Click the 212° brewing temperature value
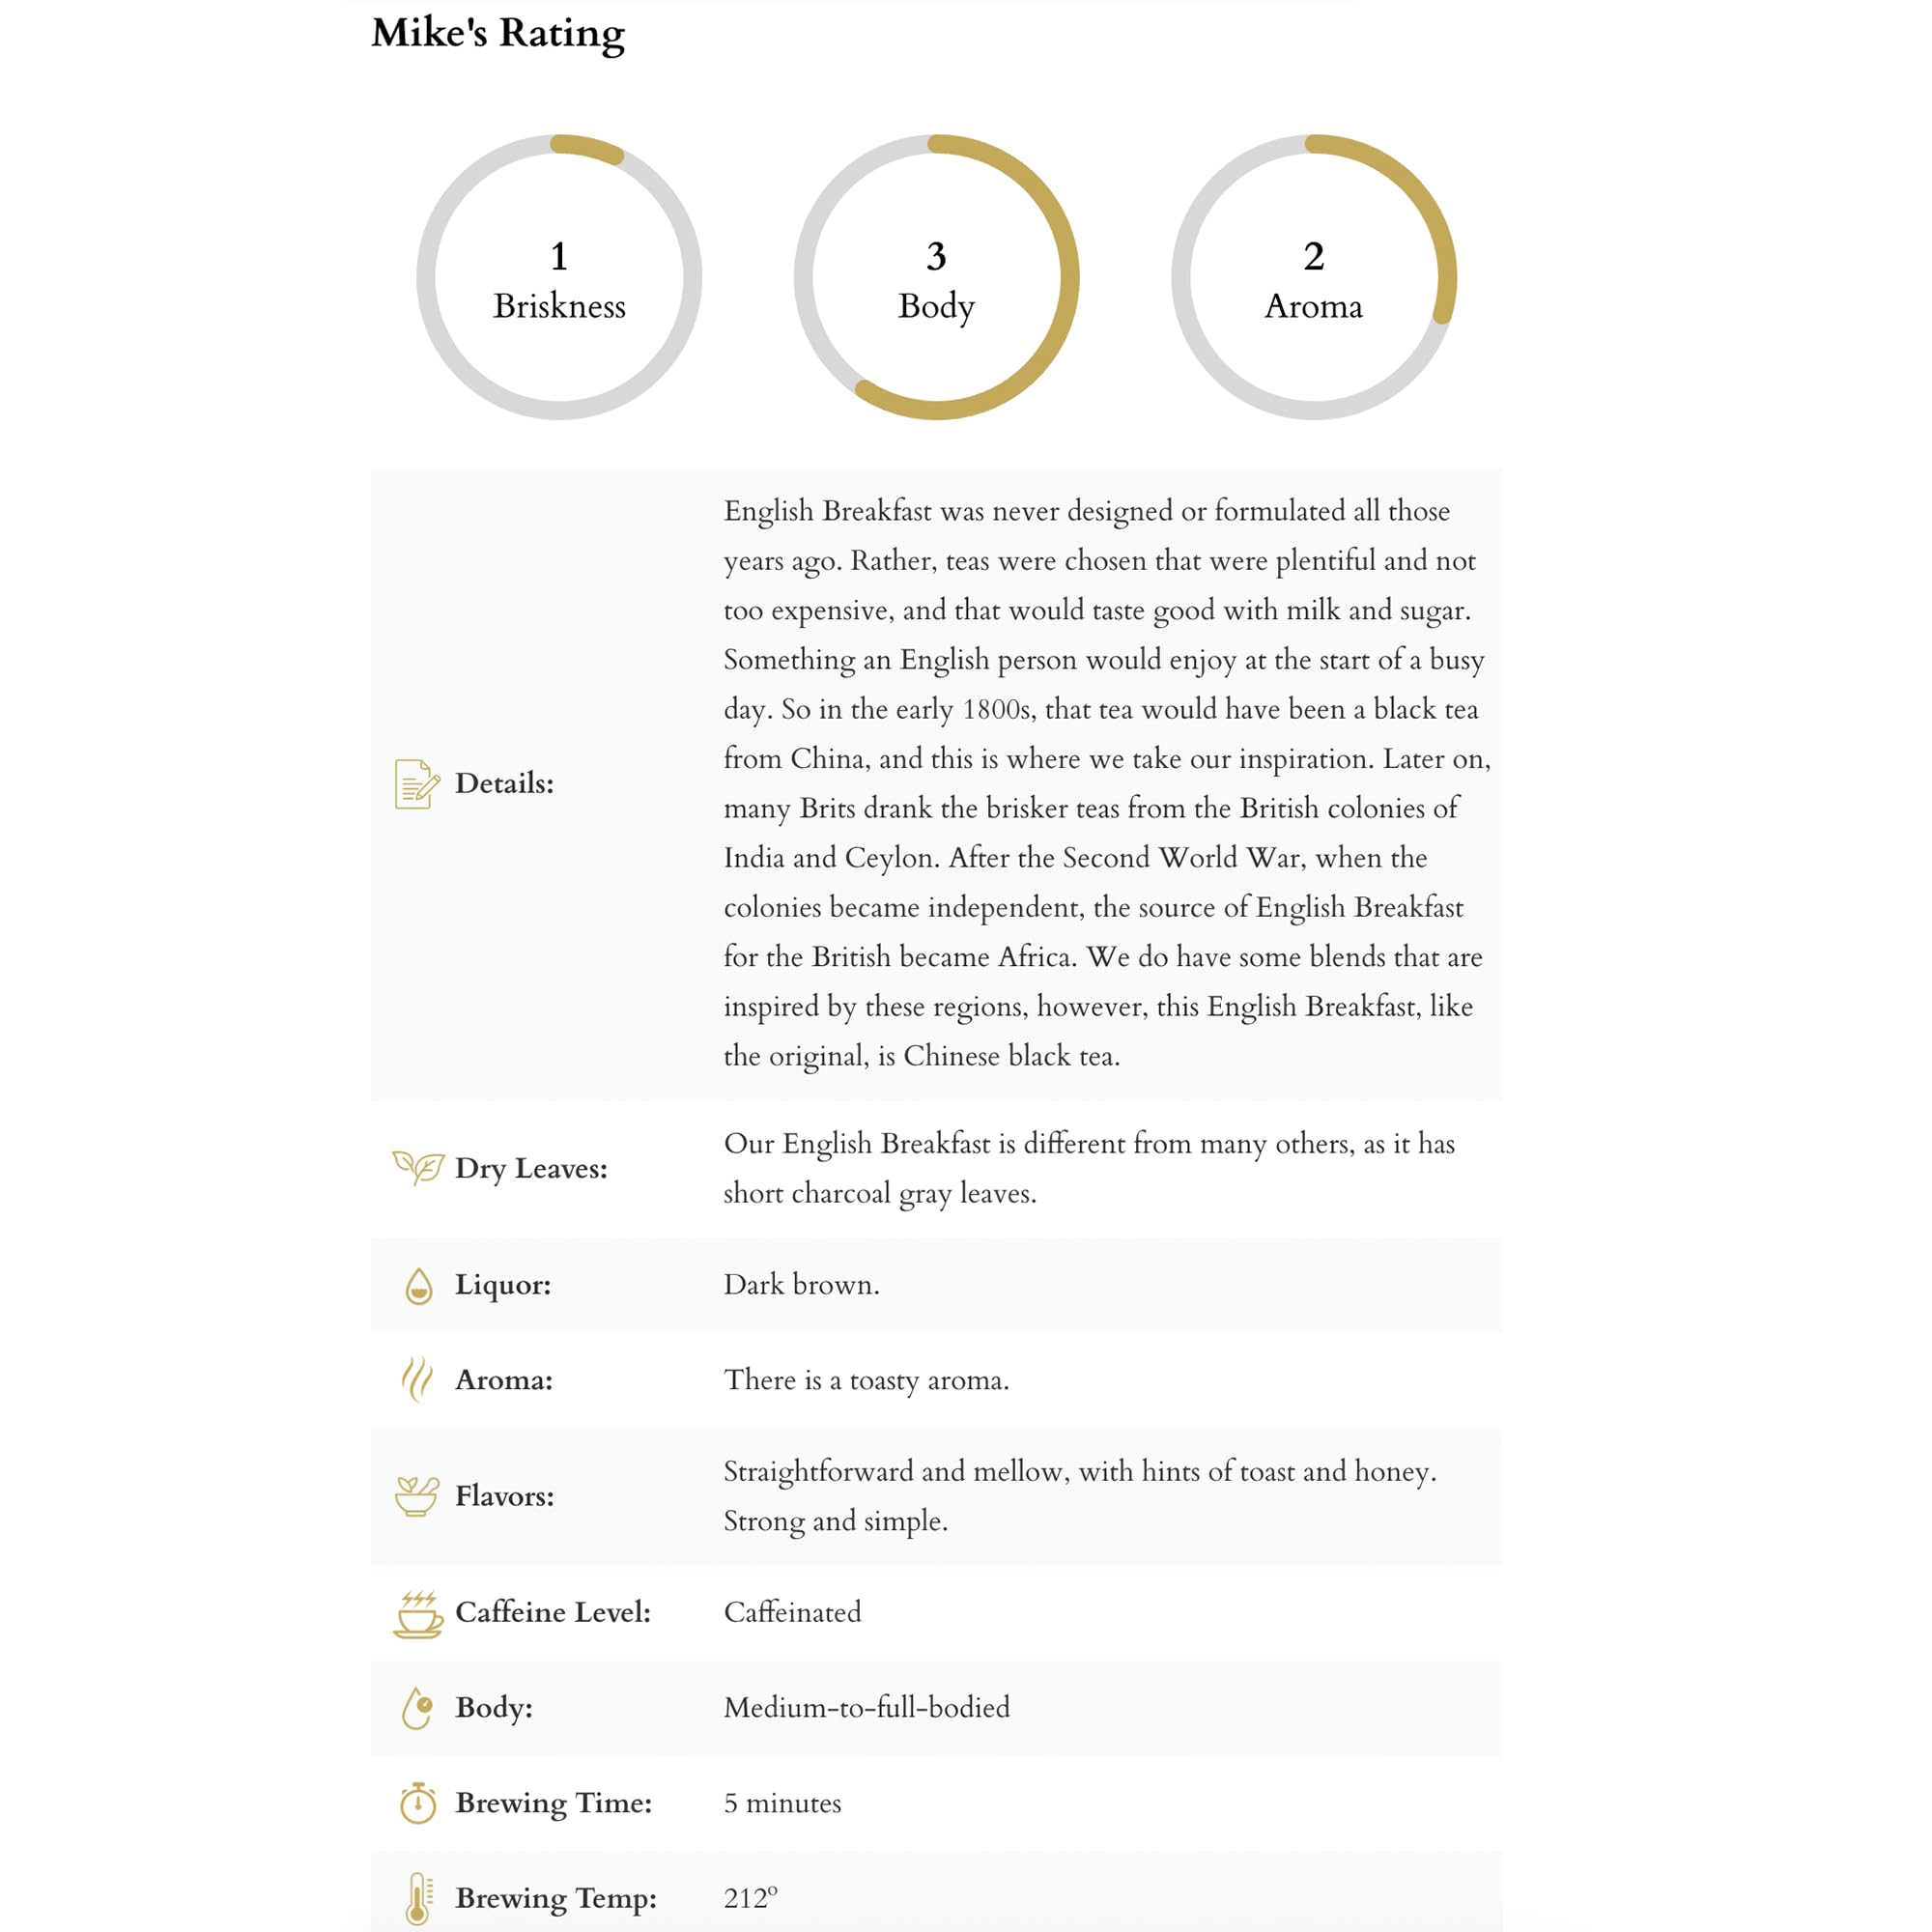The height and width of the screenshot is (1932, 1932). click(x=750, y=1898)
